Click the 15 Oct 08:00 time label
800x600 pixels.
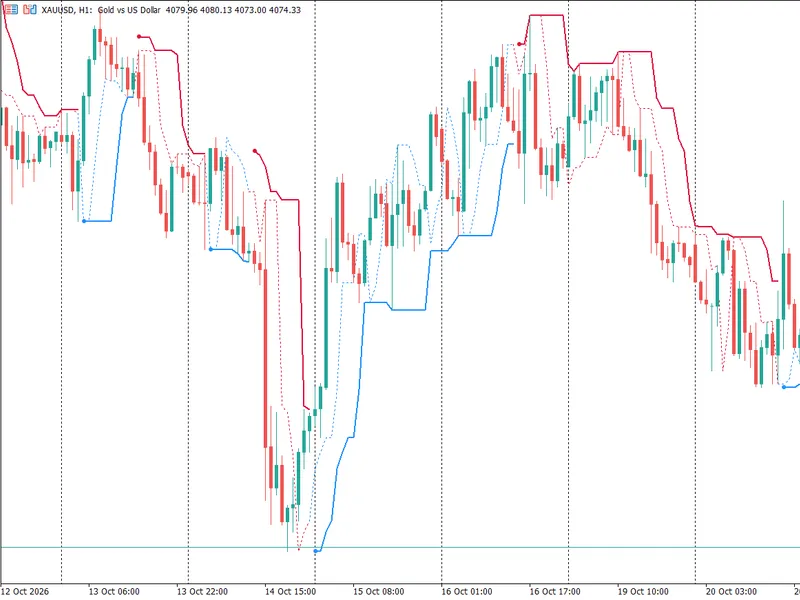[x=379, y=591]
